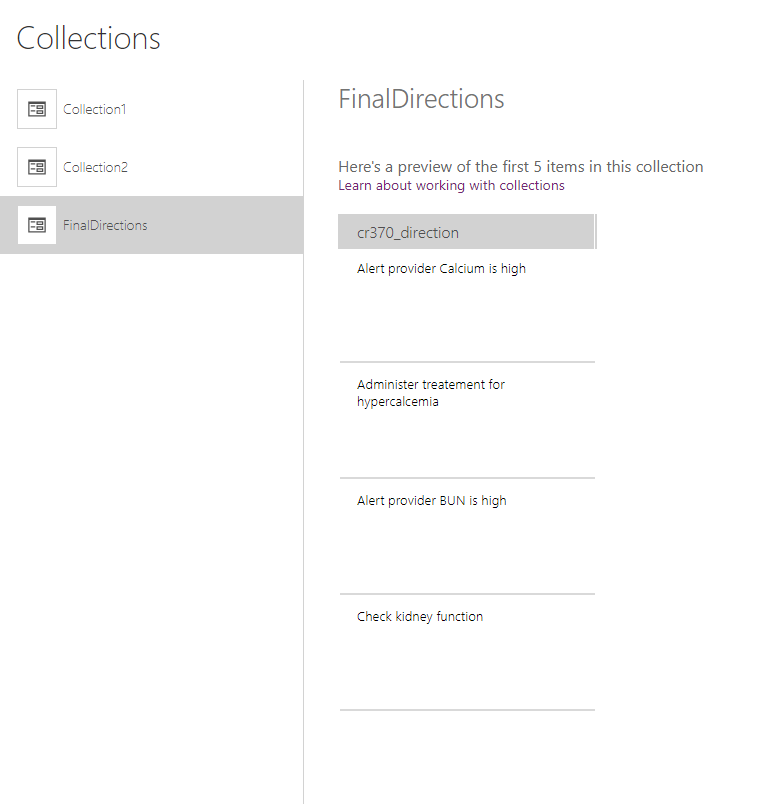
Task: Click the FinalDirections table icon in sidebar
Action: [37, 225]
